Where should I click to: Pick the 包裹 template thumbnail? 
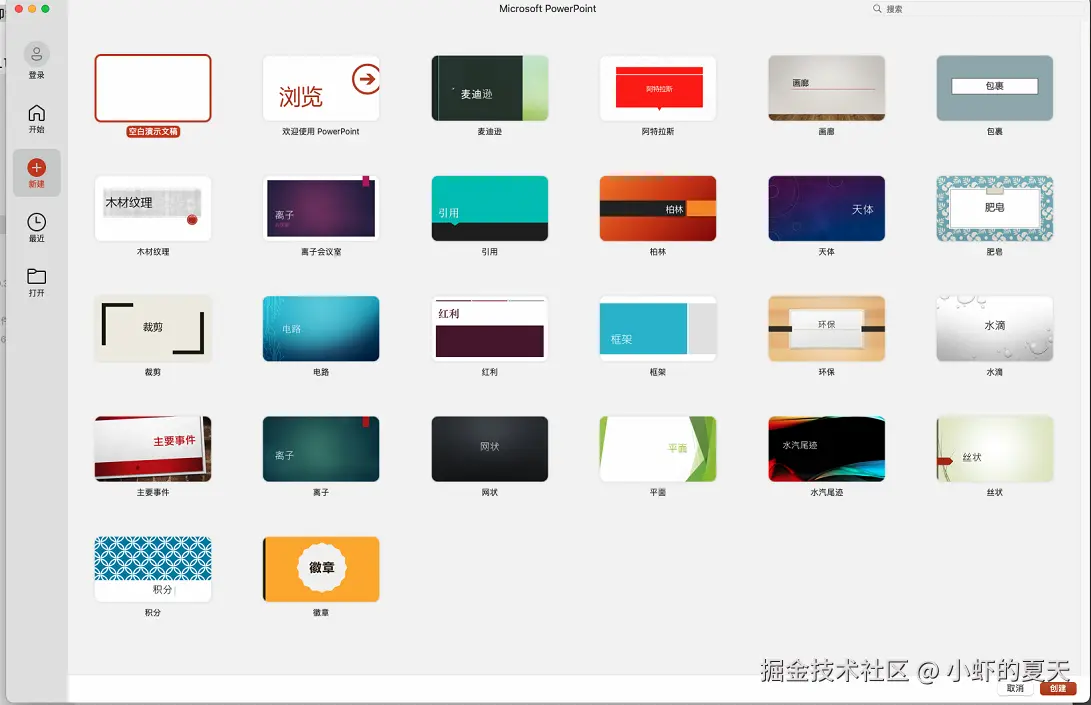[995, 88]
